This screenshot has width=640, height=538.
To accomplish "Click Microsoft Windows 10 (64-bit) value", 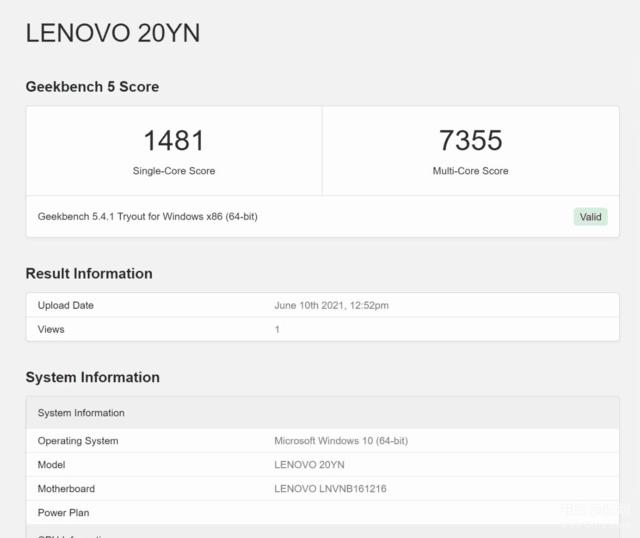I will pos(341,441).
